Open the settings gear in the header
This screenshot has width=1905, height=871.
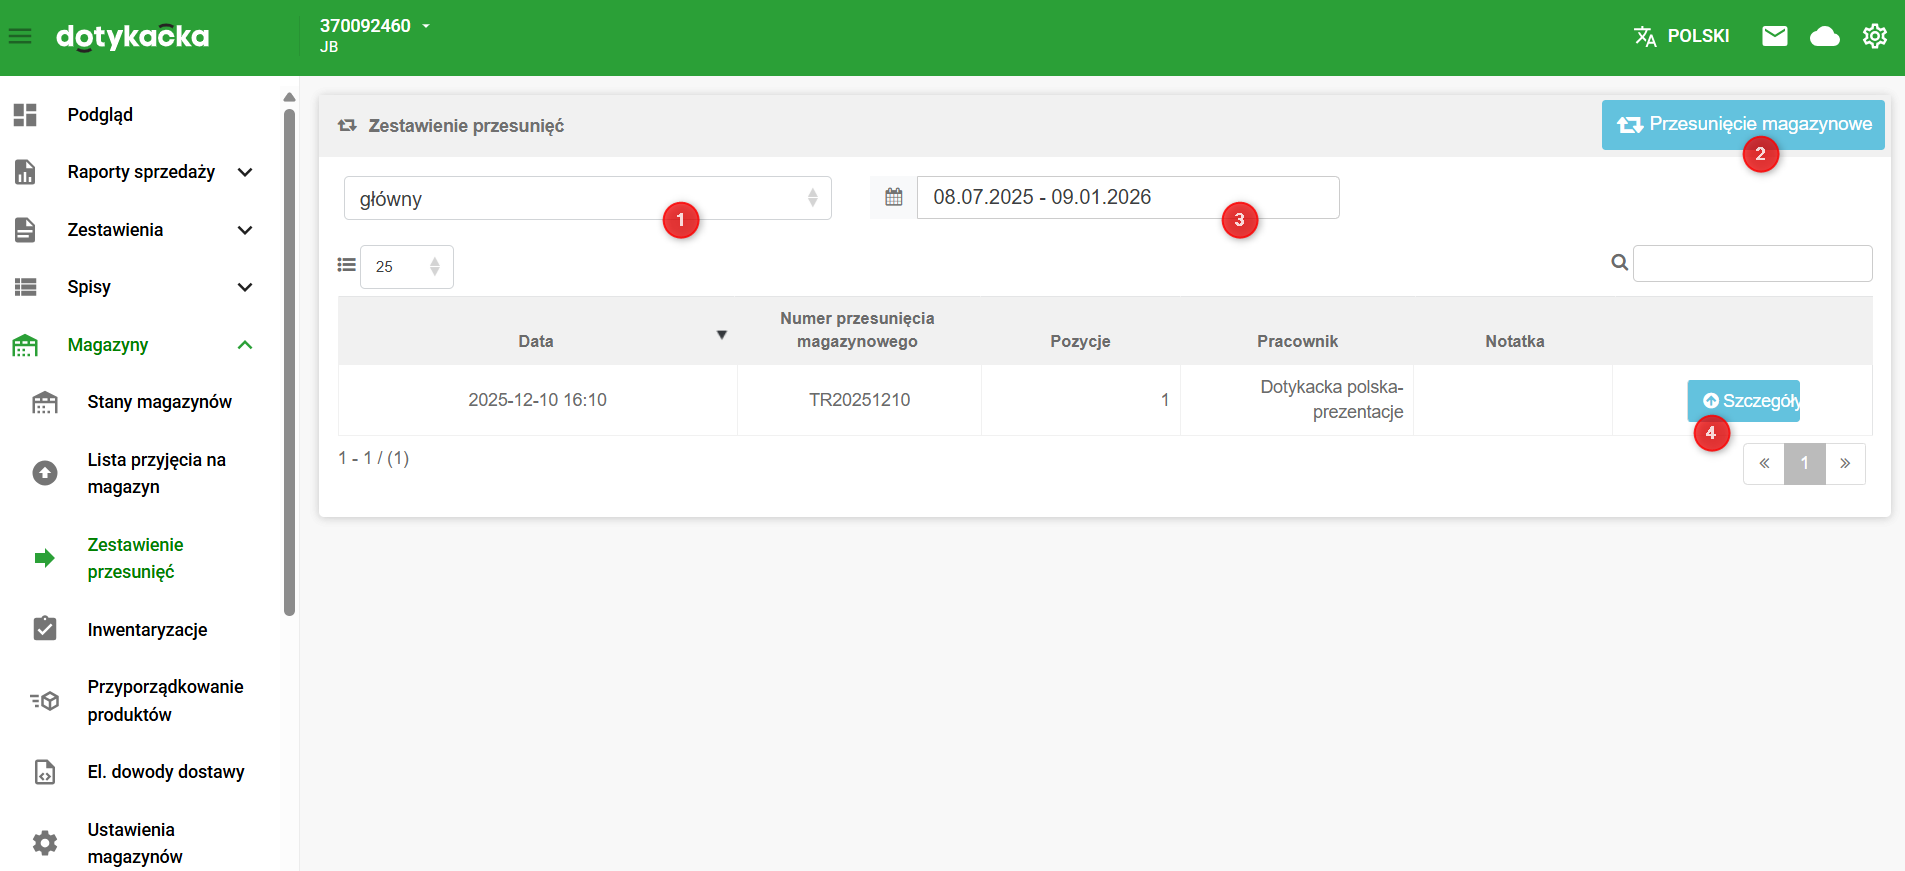tap(1874, 37)
